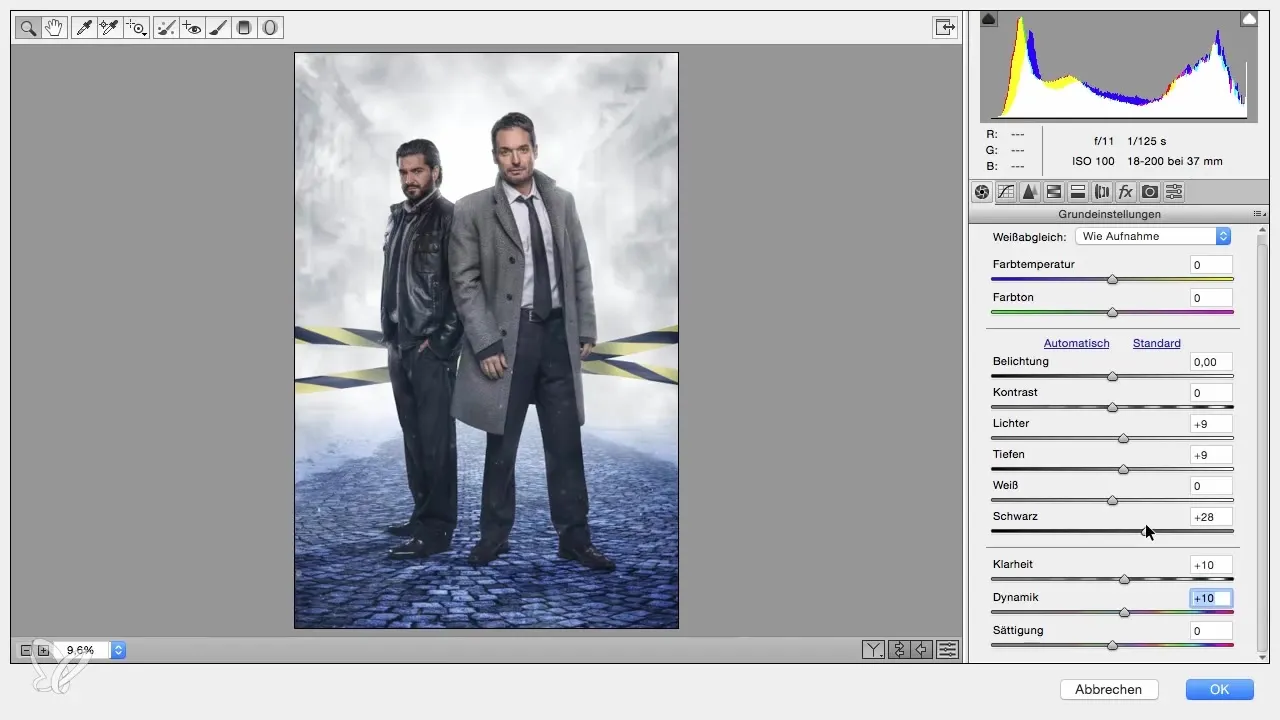Click the image preview of two men

tap(486, 340)
